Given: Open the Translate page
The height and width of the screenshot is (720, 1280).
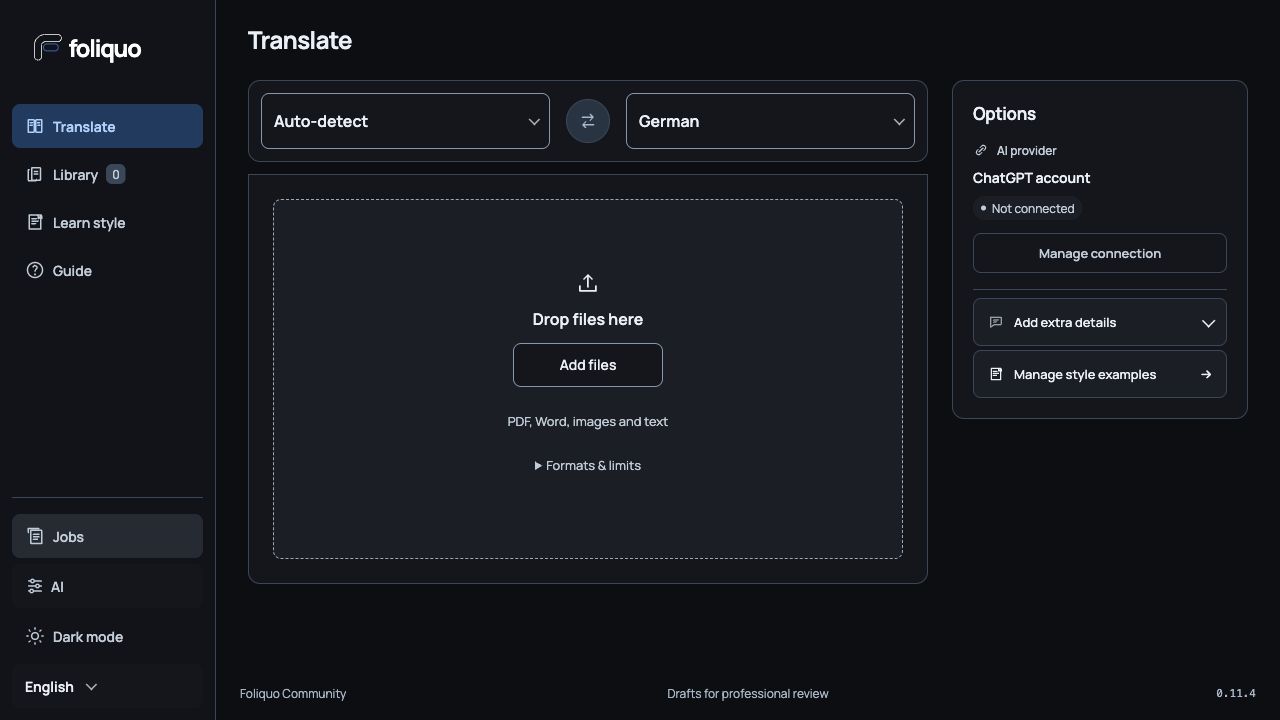Looking at the screenshot, I should (107, 126).
